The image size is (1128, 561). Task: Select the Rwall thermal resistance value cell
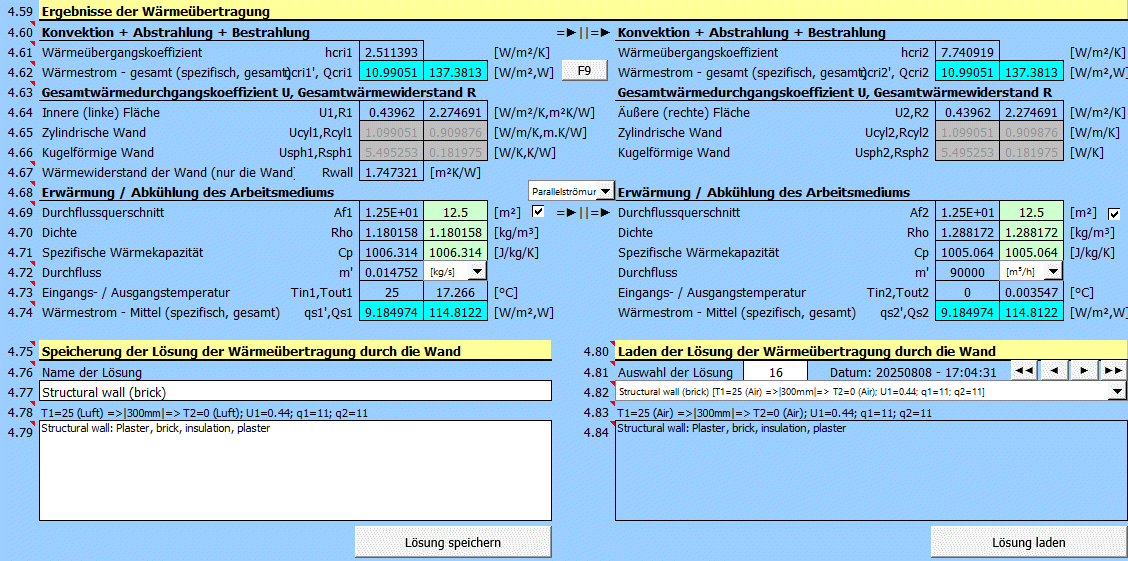pyautogui.click(x=391, y=172)
